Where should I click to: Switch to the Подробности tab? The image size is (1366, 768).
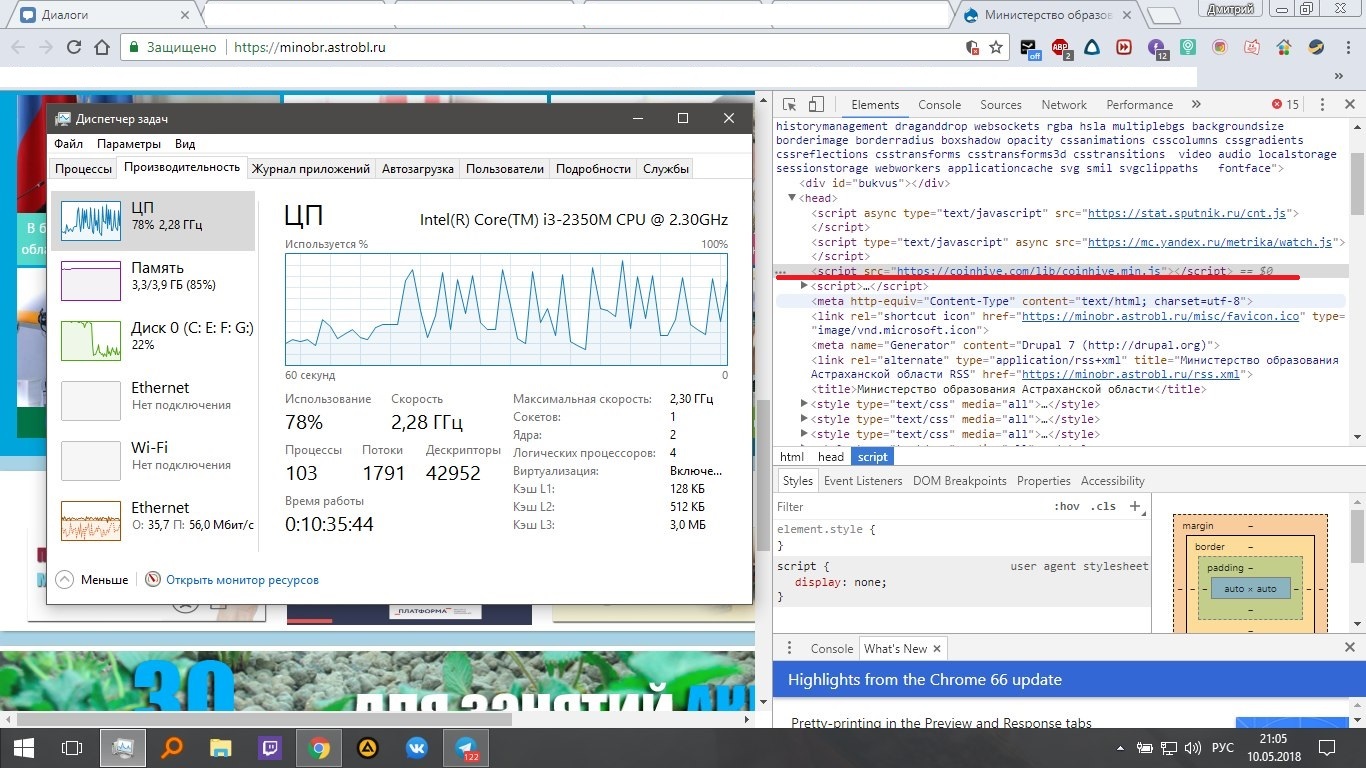(593, 169)
